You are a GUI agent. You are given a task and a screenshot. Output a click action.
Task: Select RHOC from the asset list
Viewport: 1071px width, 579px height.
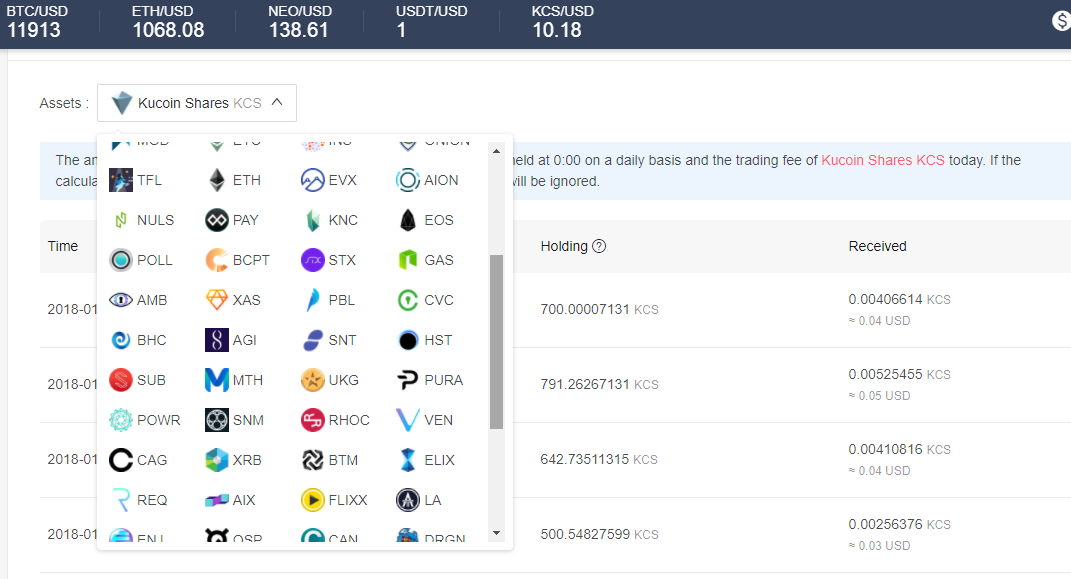pos(335,420)
